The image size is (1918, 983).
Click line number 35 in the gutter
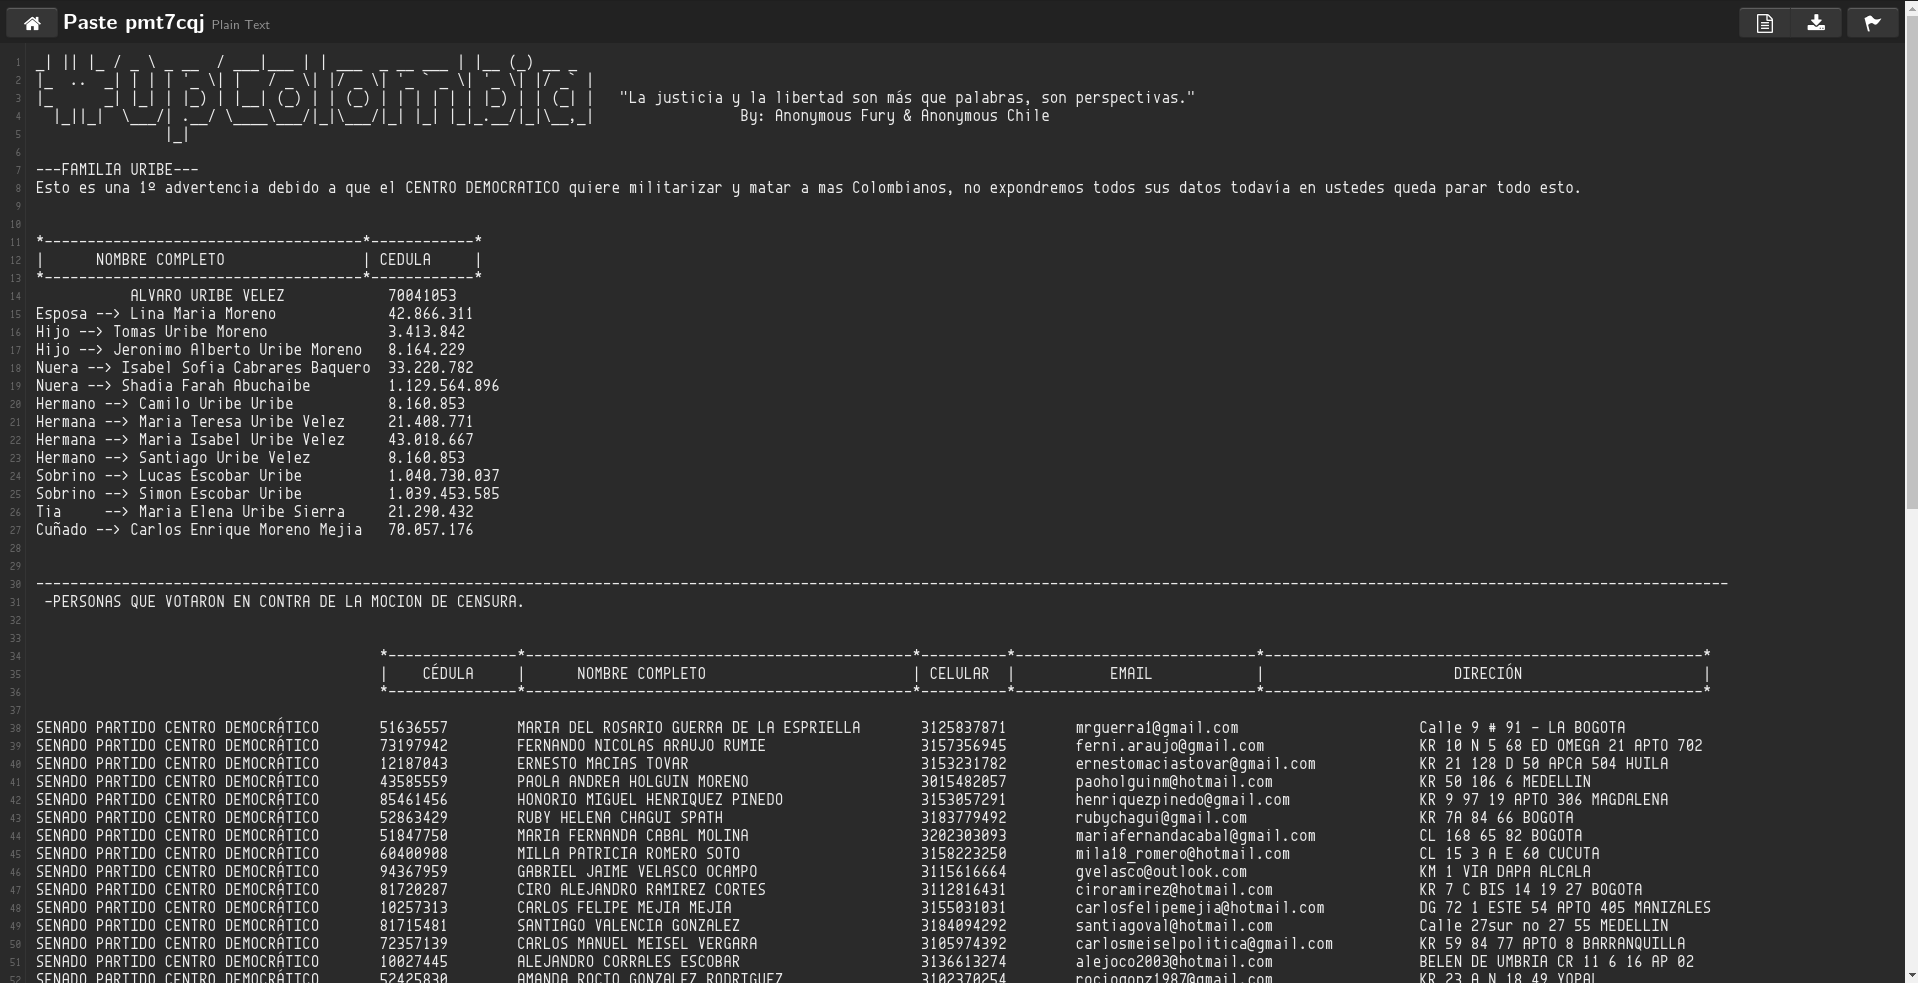pos(16,675)
